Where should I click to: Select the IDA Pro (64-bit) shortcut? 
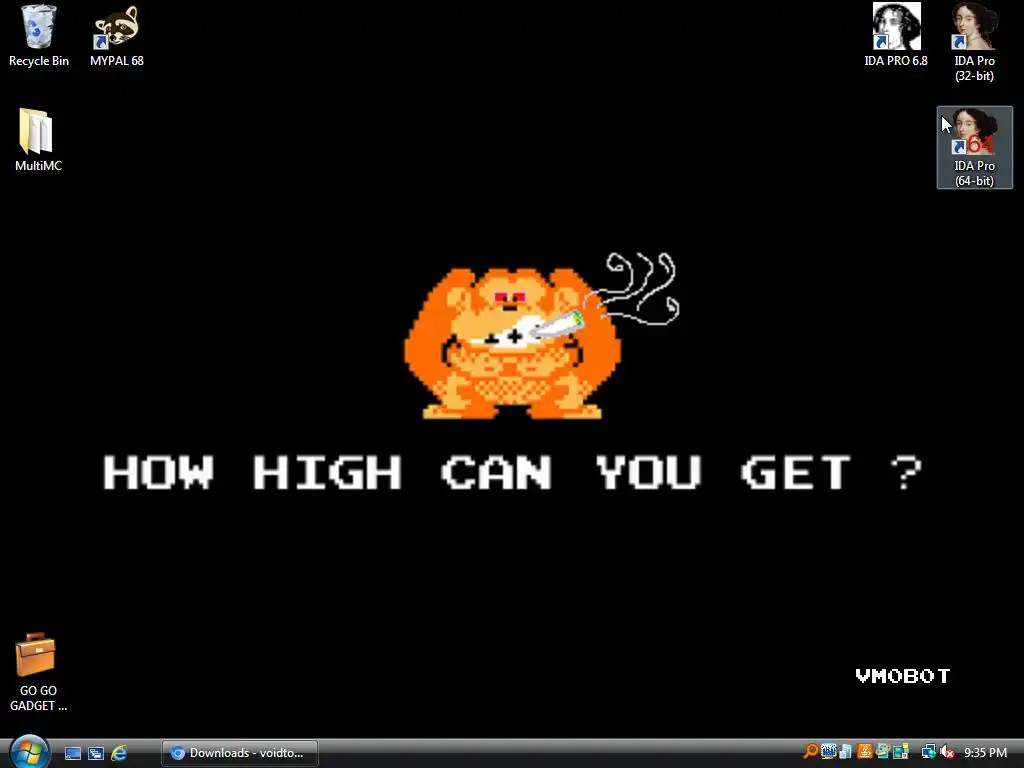(x=974, y=148)
